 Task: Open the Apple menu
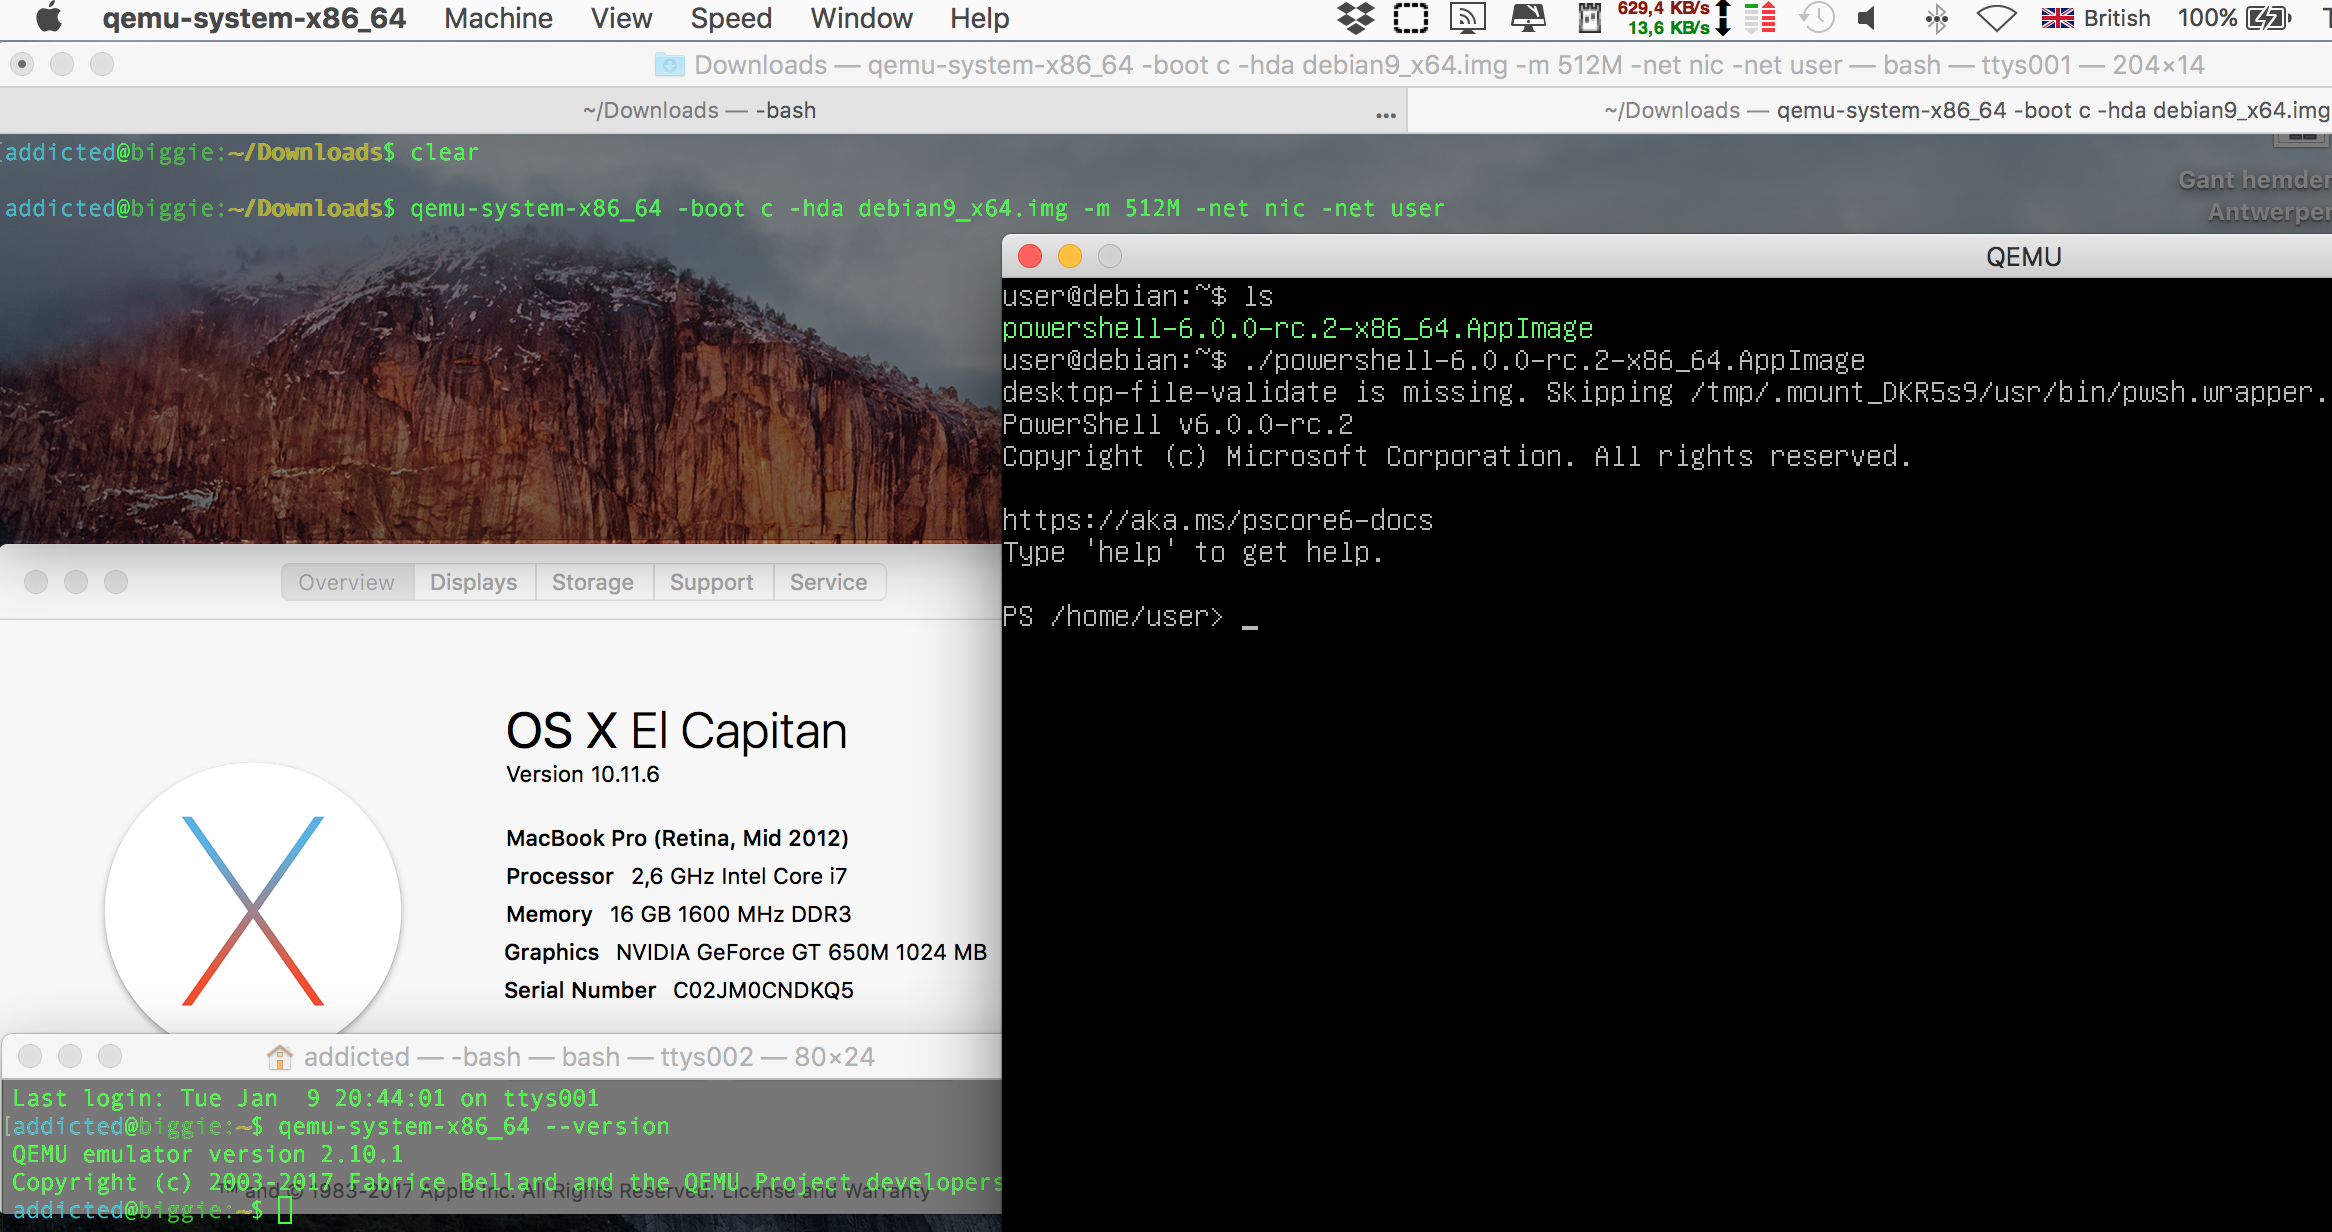48,18
